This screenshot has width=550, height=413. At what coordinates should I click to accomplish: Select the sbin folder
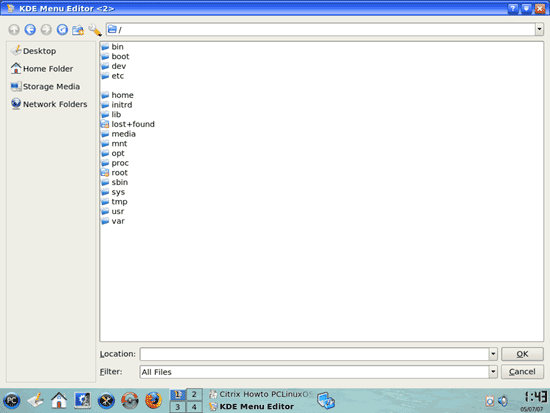point(115,182)
